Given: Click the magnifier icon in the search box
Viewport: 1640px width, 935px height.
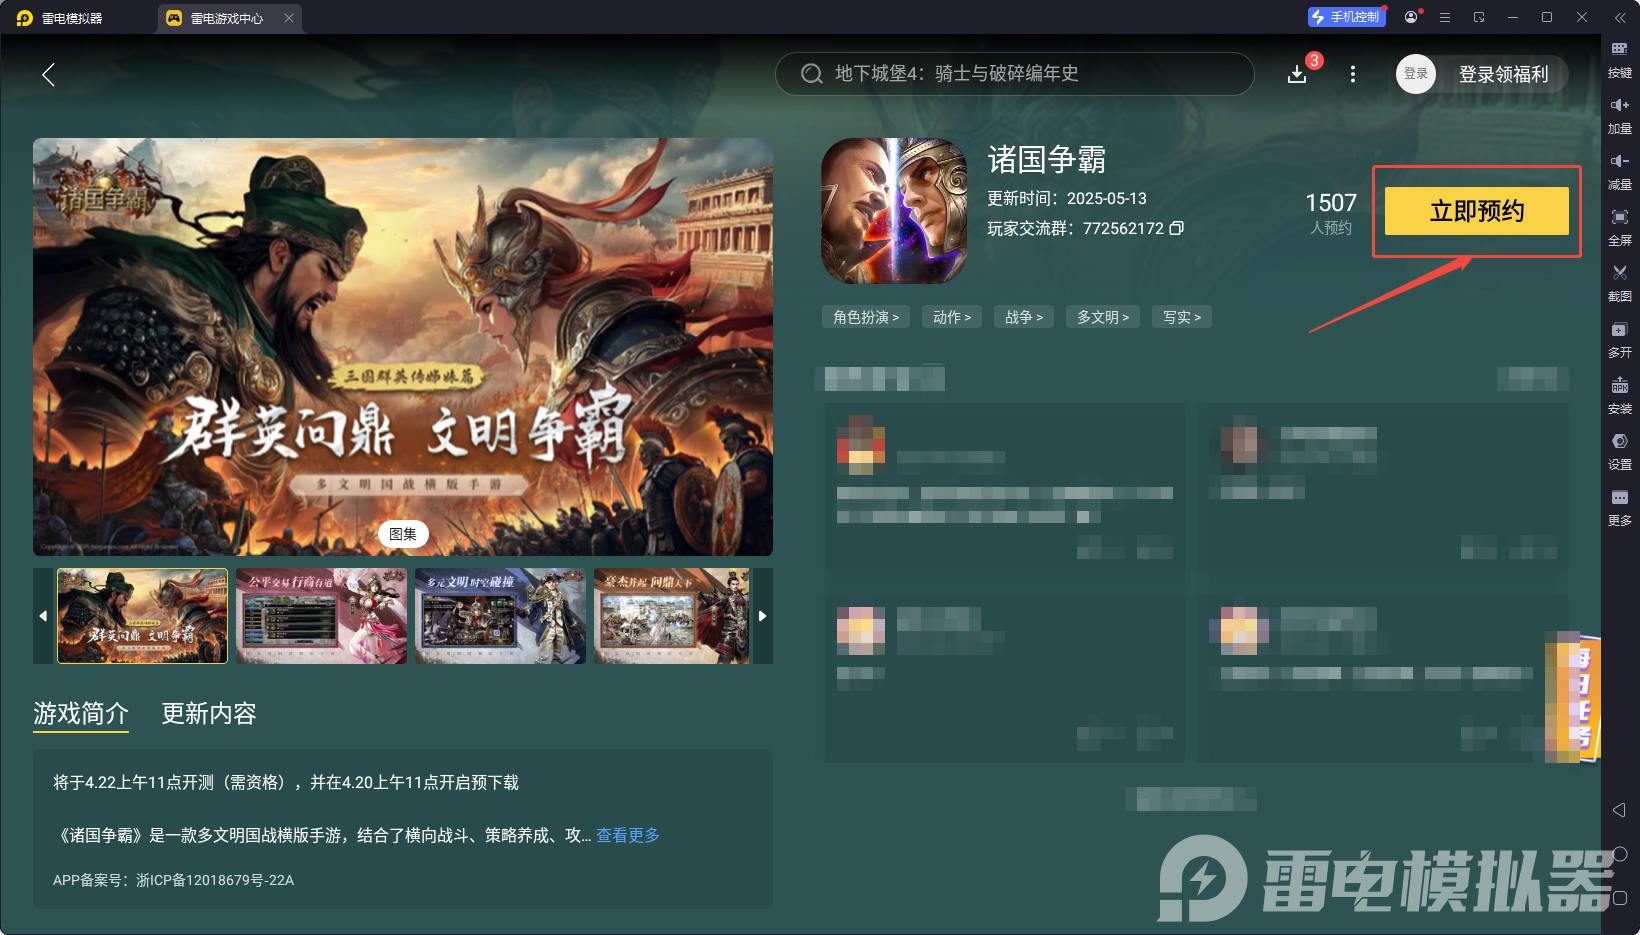Looking at the screenshot, I should [812, 74].
